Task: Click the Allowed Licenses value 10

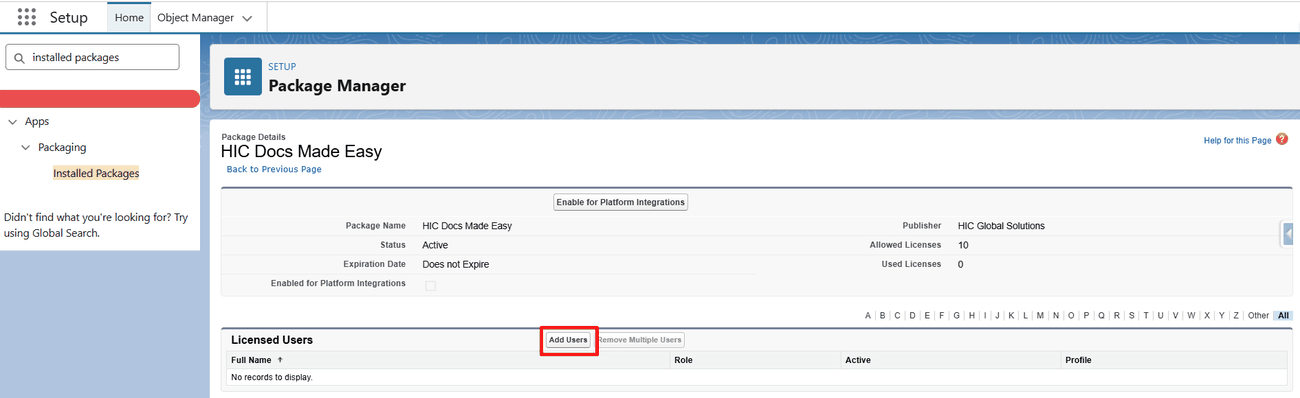Action: (963, 245)
